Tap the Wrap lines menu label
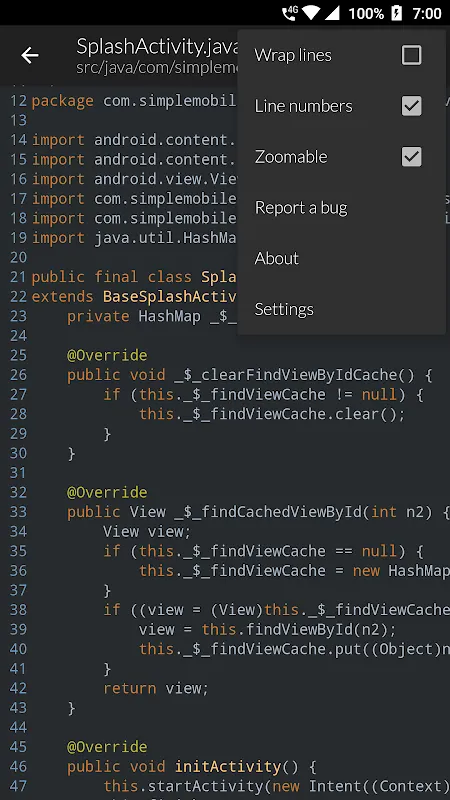The width and height of the screenshot is (450, 800). (x=293, y=55)
